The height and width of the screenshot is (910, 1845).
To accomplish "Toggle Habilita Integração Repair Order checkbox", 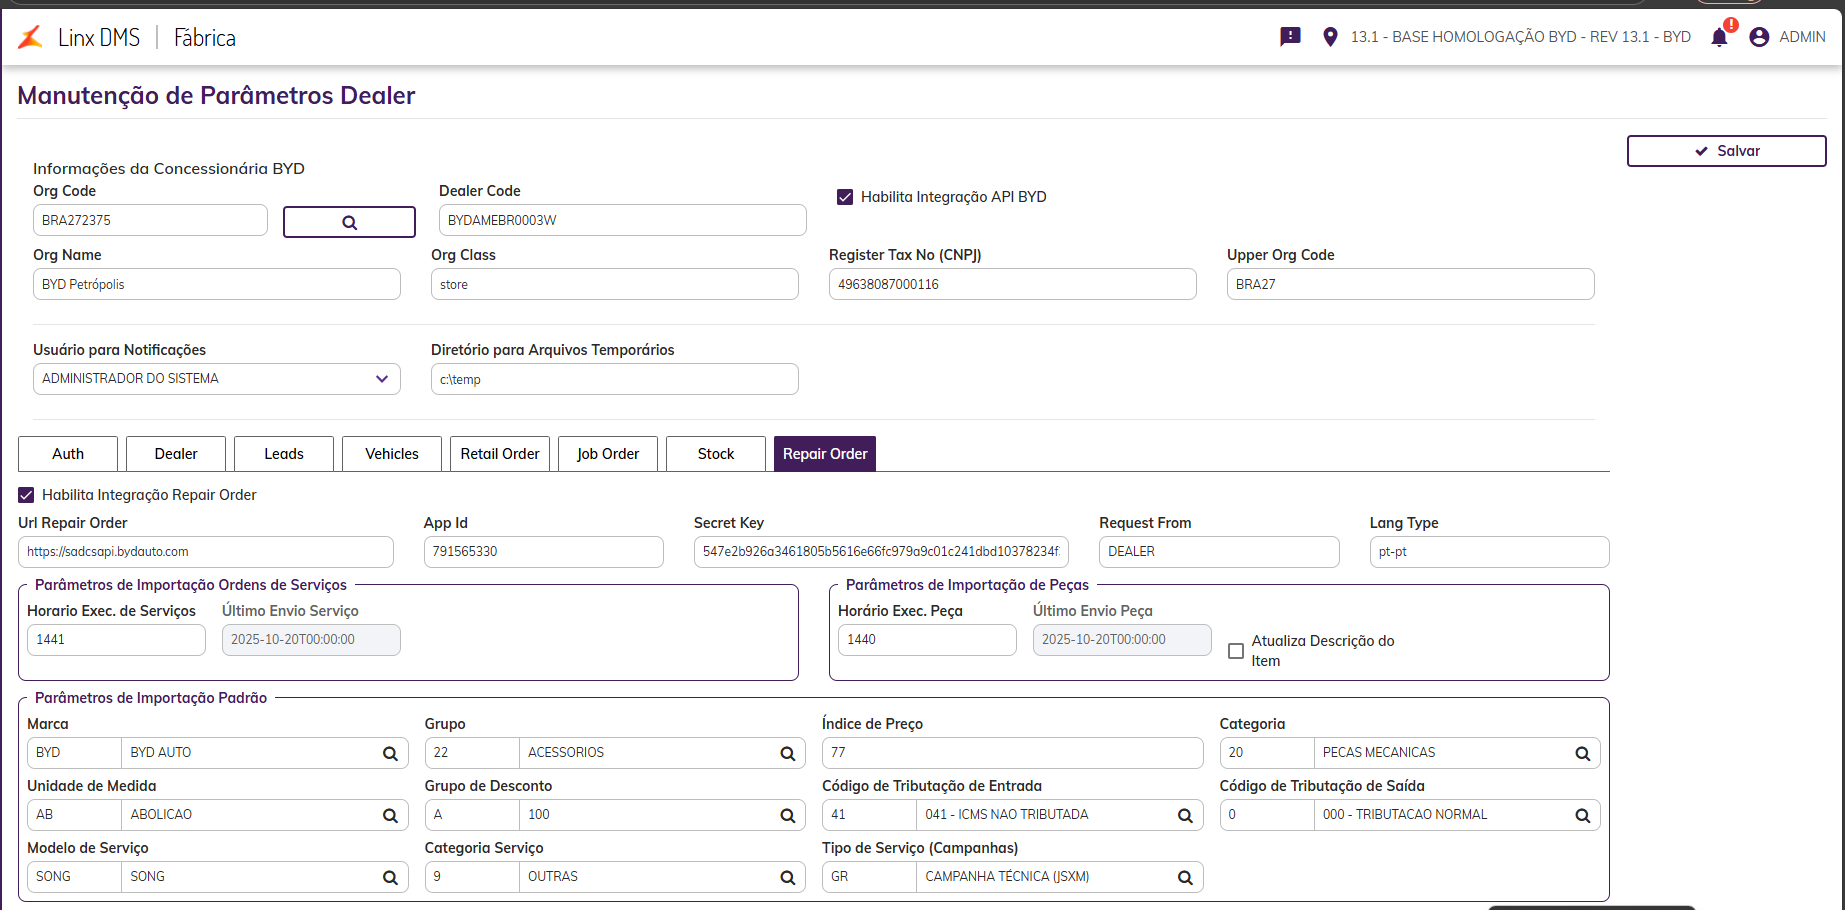I will click(27, 495).
